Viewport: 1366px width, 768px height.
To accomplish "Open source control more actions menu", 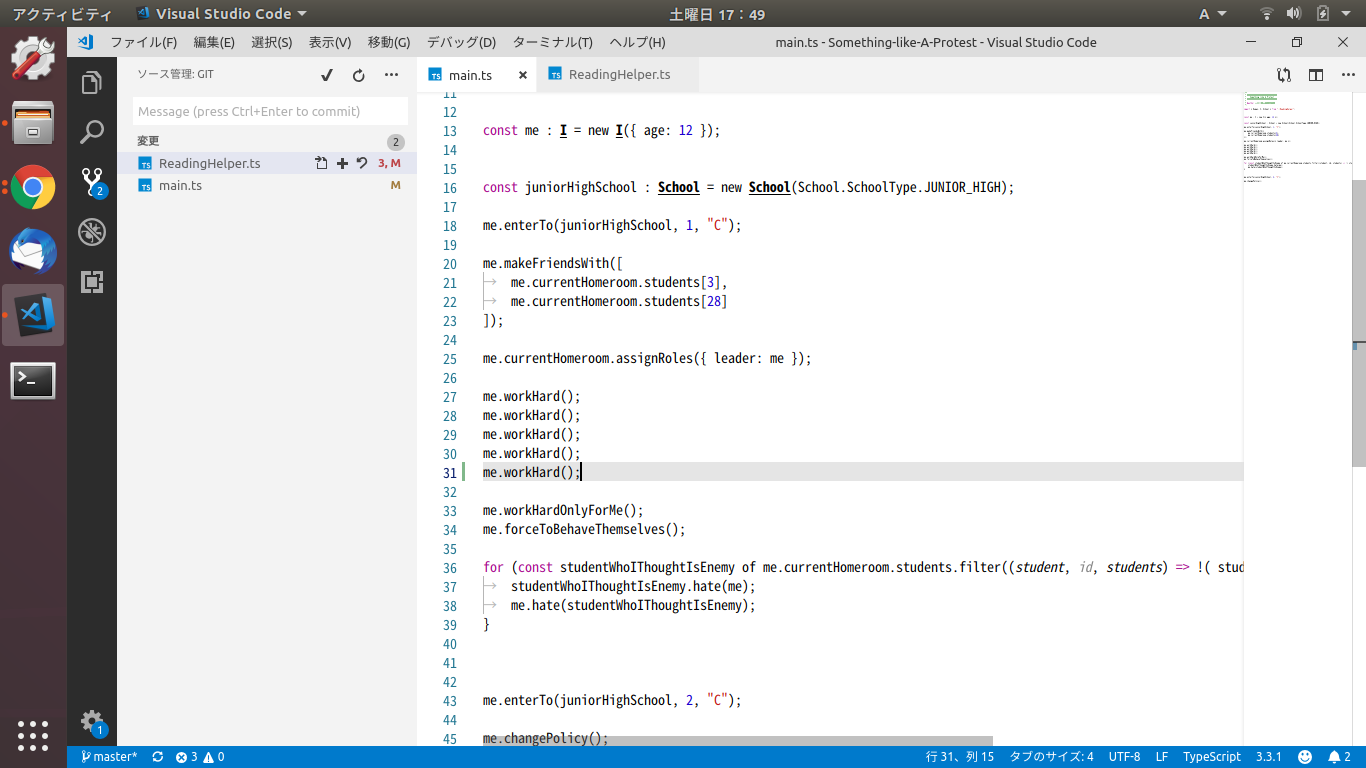I will click(391, 75).
